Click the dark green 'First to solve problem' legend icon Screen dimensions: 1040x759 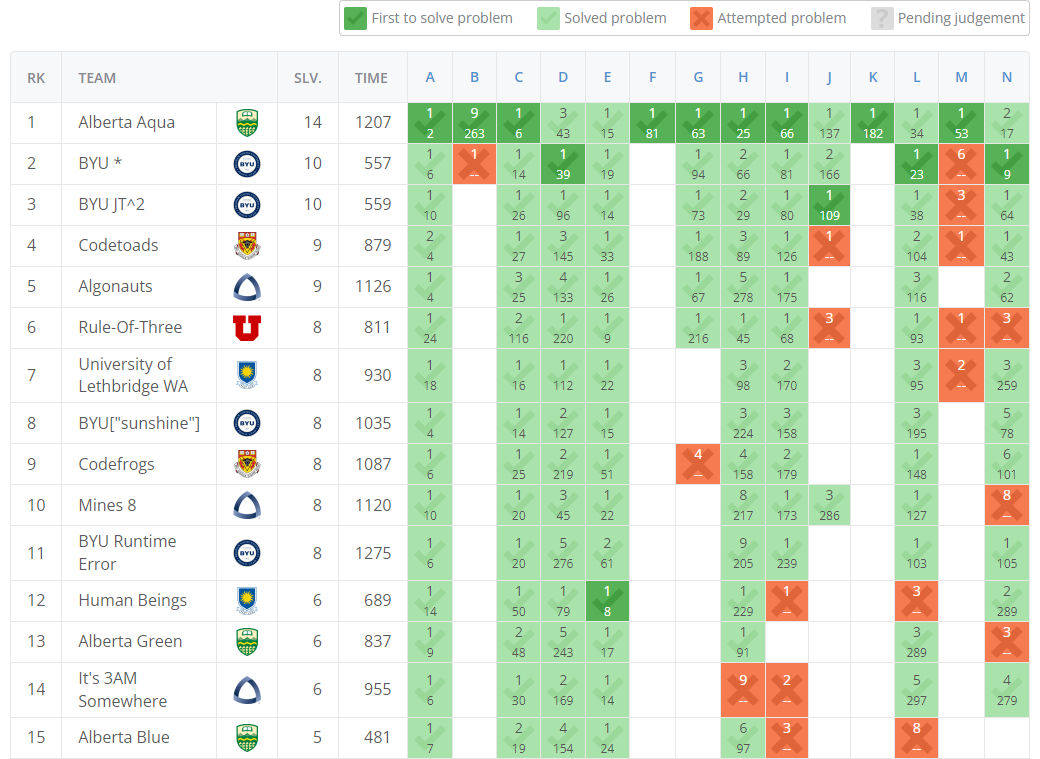355,17
